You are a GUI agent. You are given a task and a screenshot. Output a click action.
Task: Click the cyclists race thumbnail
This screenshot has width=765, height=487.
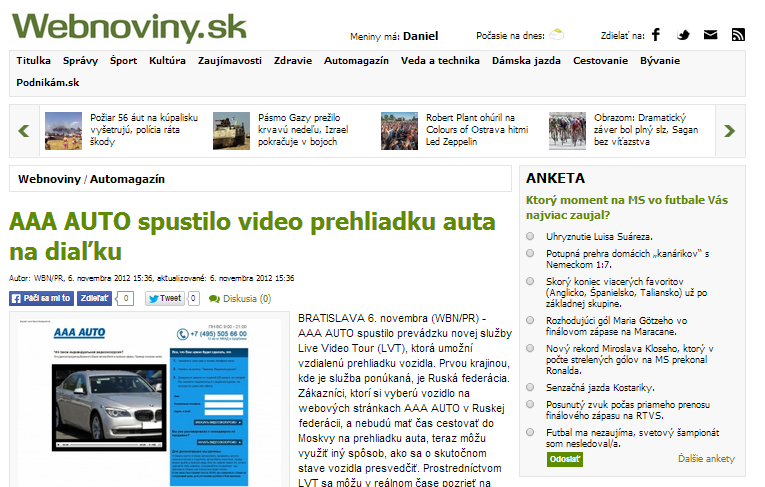567,131
